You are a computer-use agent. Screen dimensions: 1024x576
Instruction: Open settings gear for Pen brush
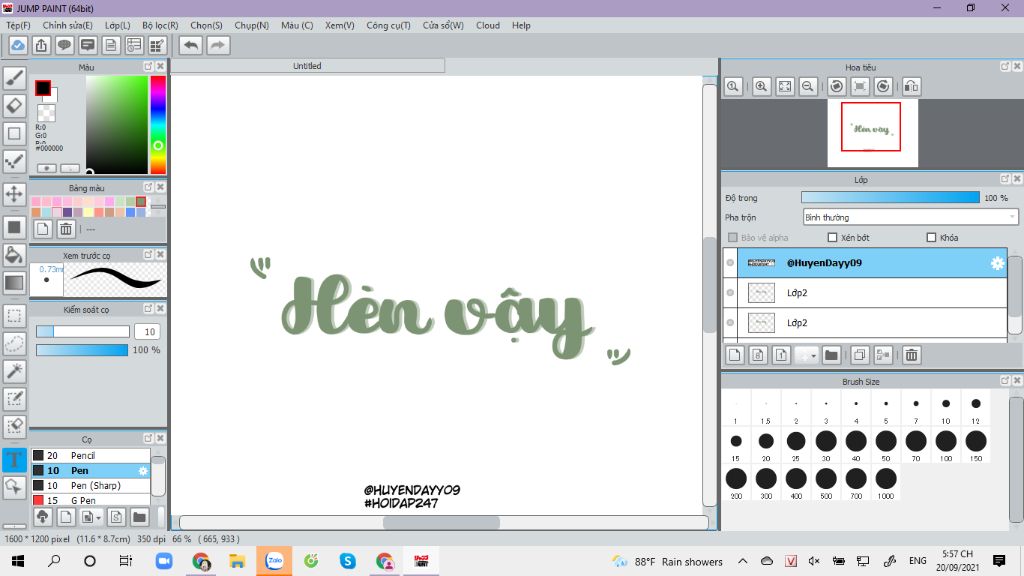click(143, 471)
